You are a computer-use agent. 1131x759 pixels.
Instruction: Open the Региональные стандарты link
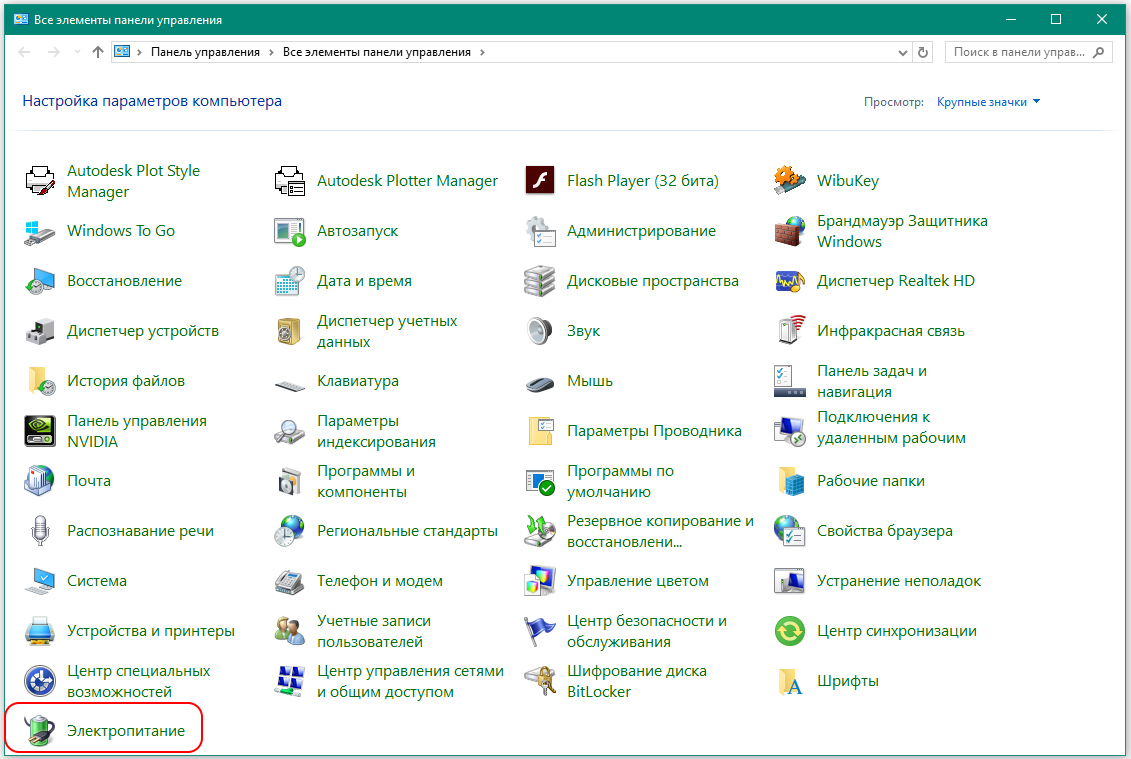tap(408, 531)
